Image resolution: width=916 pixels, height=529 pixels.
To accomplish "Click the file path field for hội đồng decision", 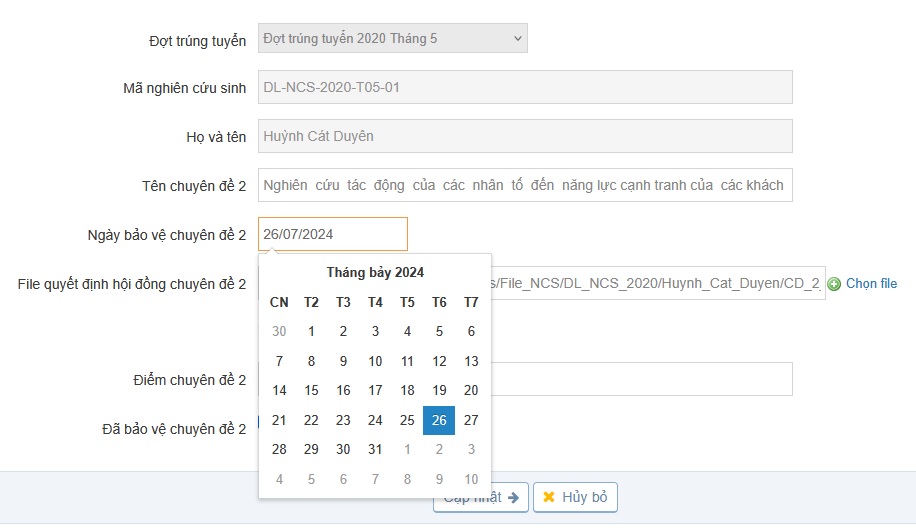I will pyautogui.click(x=658, y=283).
